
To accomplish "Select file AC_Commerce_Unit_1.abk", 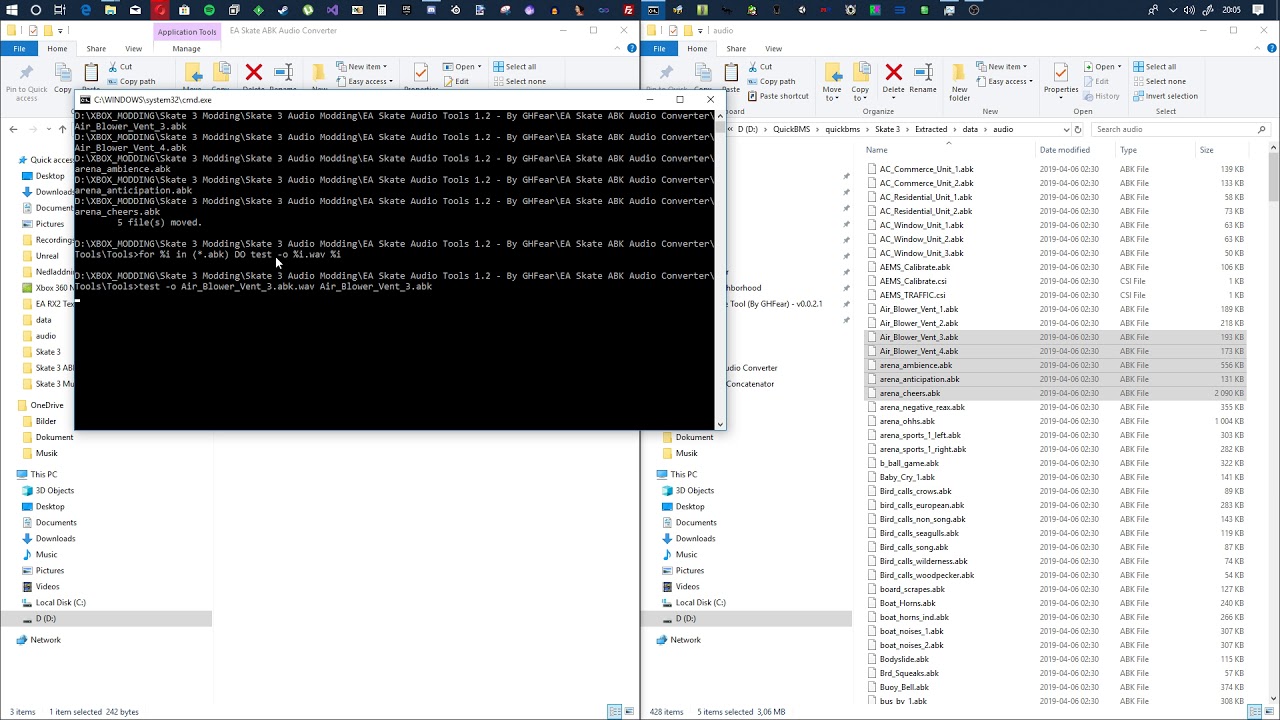I will tap(926, 169).
